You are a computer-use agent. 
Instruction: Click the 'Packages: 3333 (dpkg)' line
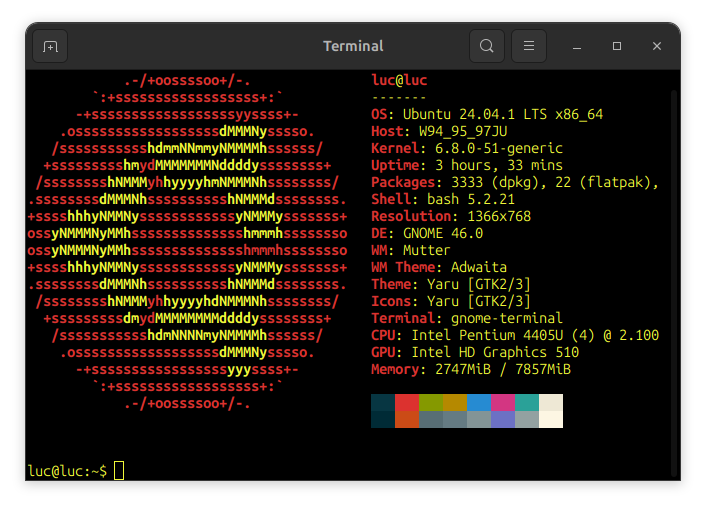pos(515,182)
